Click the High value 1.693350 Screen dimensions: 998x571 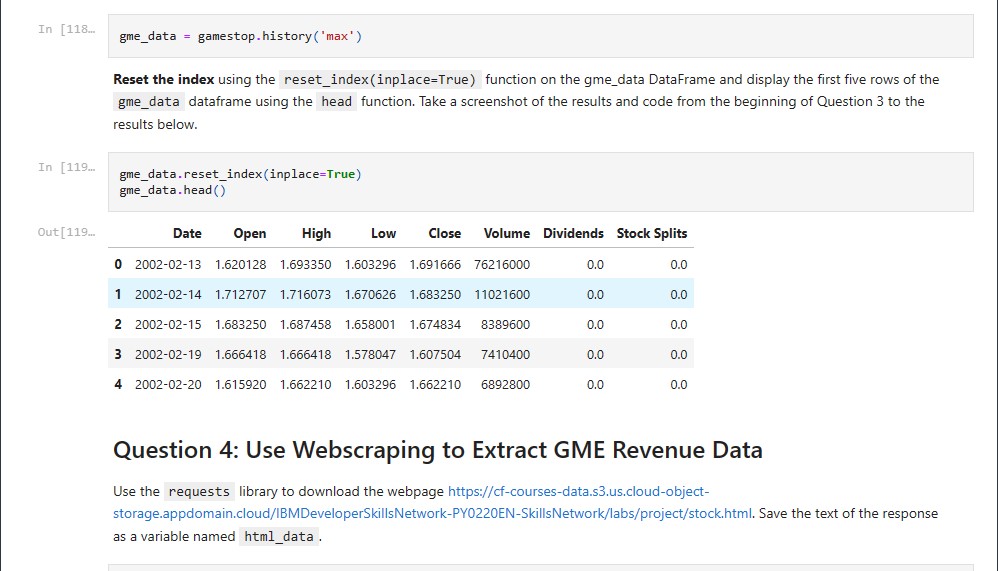[x=306, y=264]
